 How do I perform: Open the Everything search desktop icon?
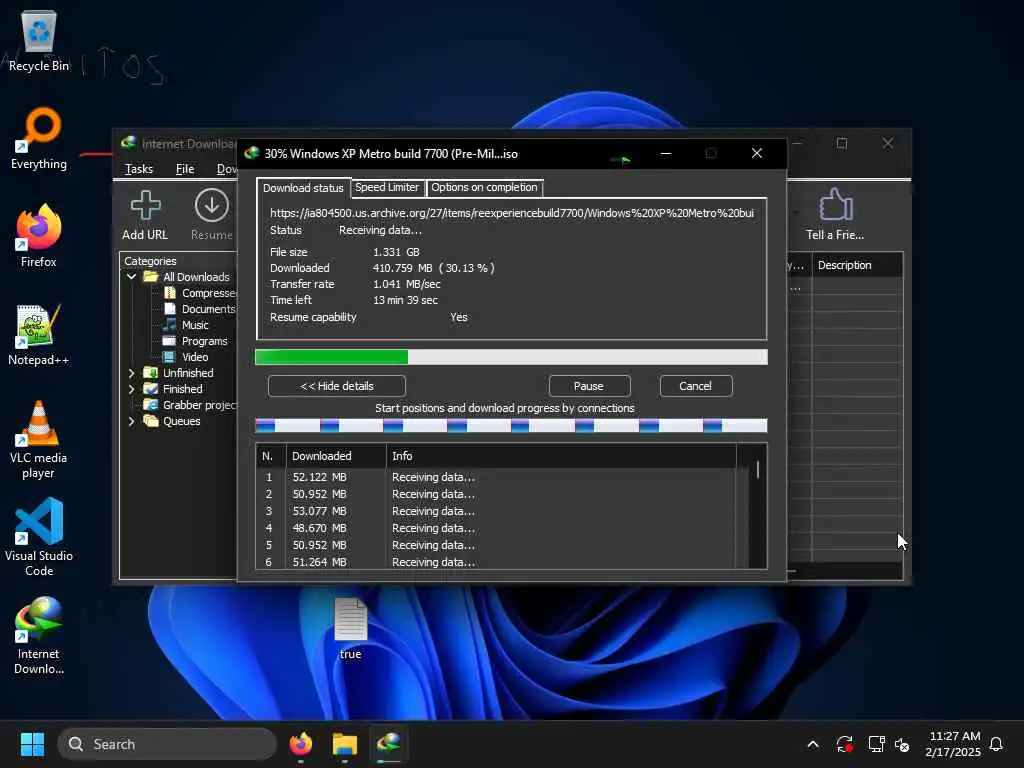(x=39, y=138)
